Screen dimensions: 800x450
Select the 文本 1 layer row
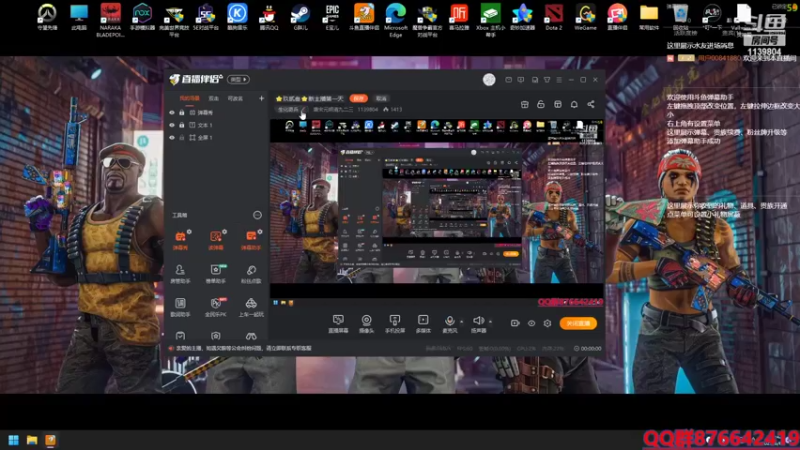point(216,125)
